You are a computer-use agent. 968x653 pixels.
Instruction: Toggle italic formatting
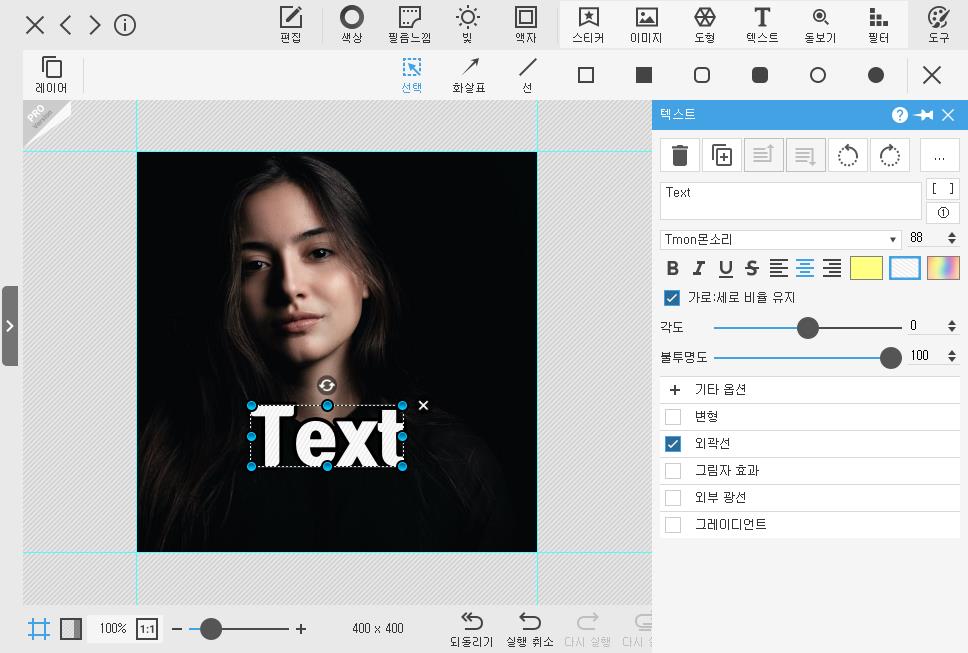click(699, 268)
